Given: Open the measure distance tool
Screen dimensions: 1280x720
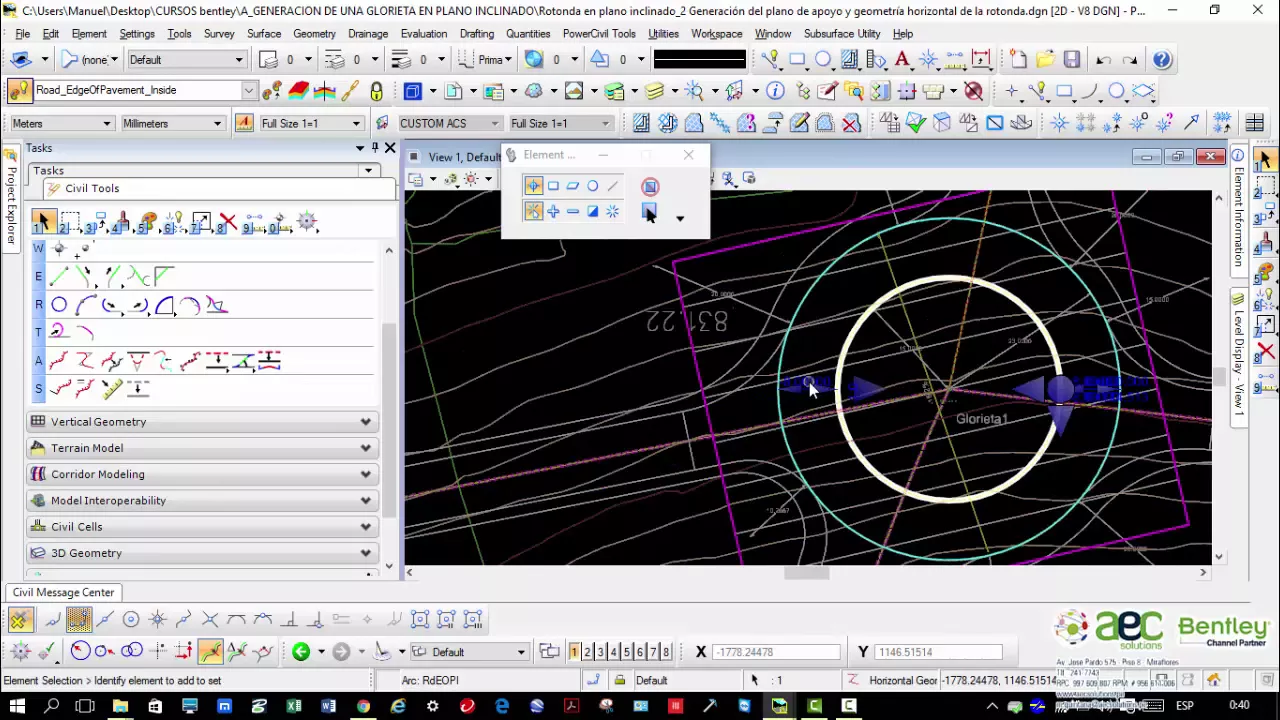Looking at the screenshot, I should (x=954, y=60).
